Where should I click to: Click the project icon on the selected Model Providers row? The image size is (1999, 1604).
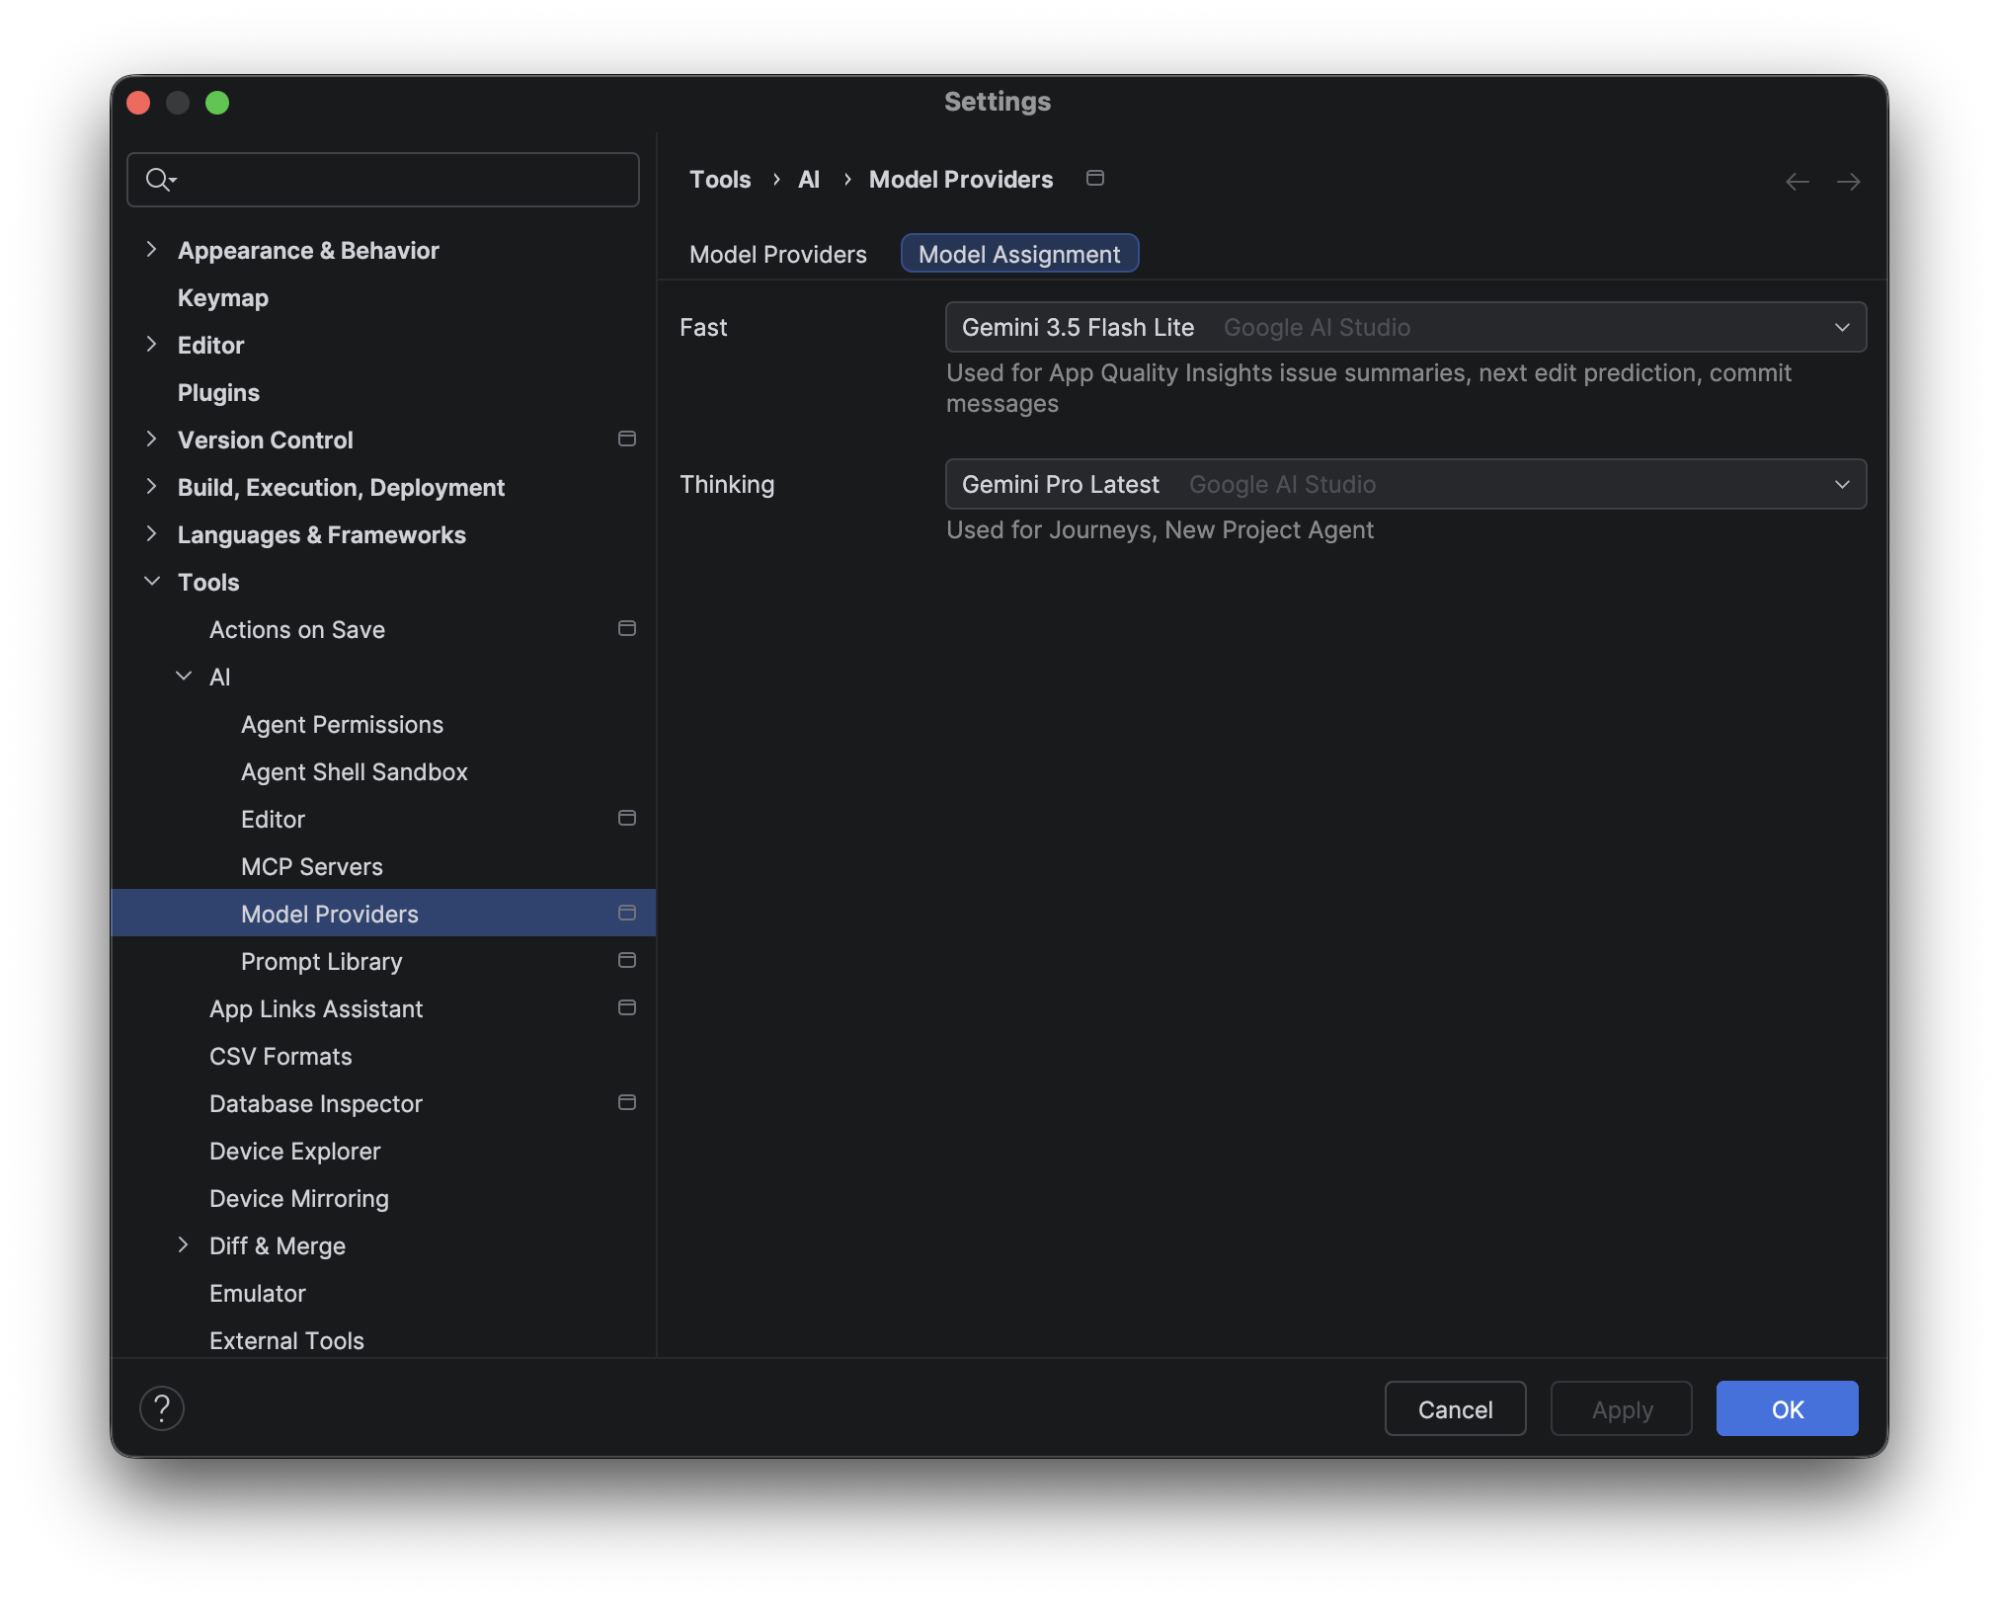(627, 913)
